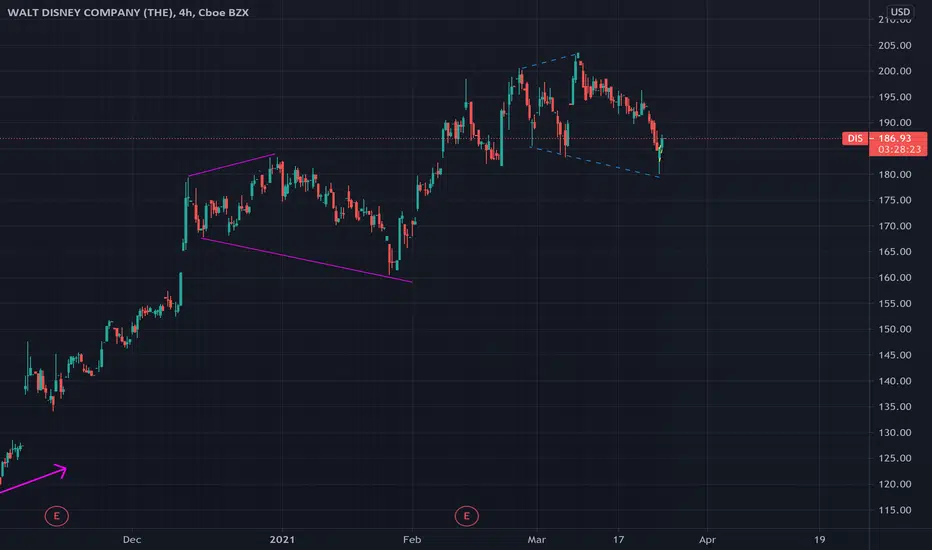Click the 125.00 price axis label

pos(895,458)
